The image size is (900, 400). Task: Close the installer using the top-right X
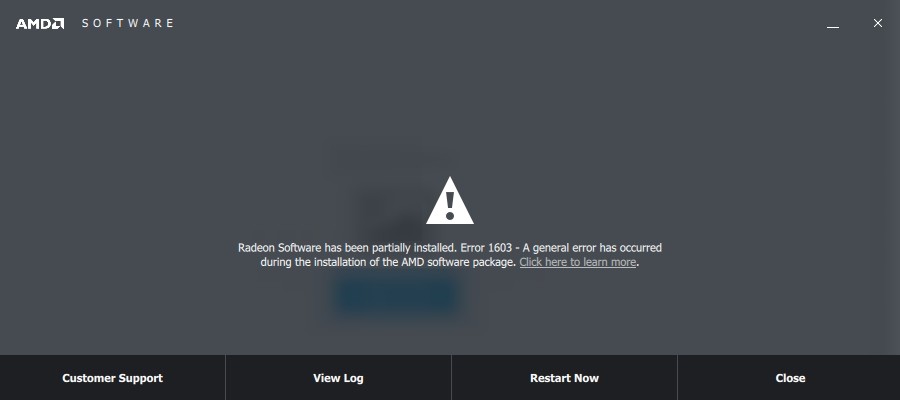click(x=878, y=23)
